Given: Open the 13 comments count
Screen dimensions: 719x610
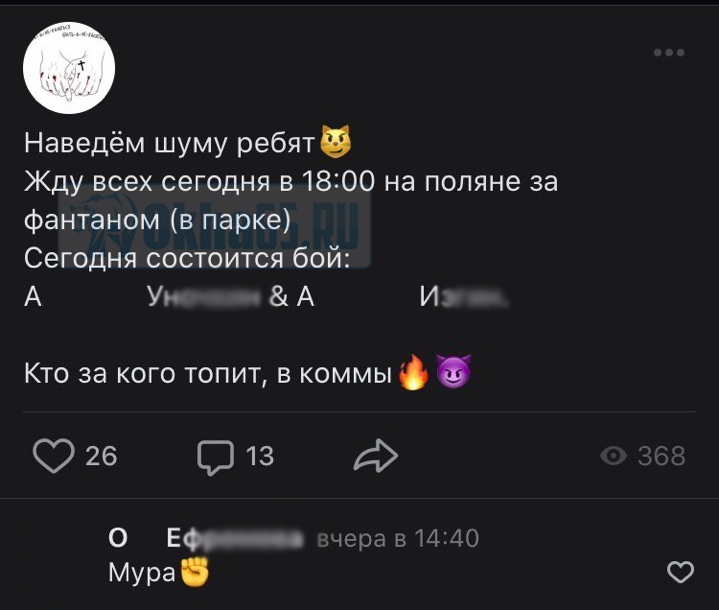Looking at the screenshot, I should coord(260,456).
